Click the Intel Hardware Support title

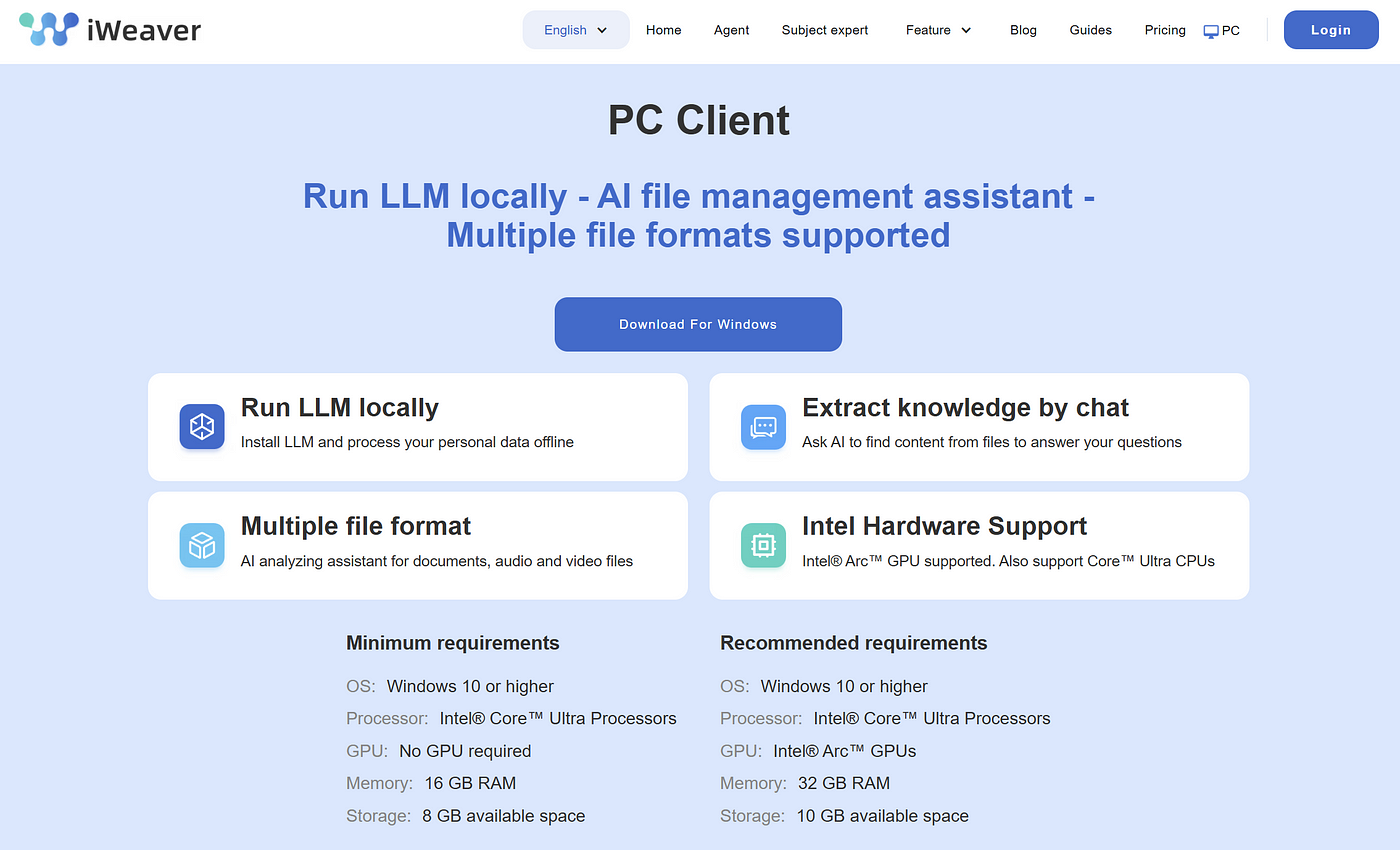coord(945,525)
